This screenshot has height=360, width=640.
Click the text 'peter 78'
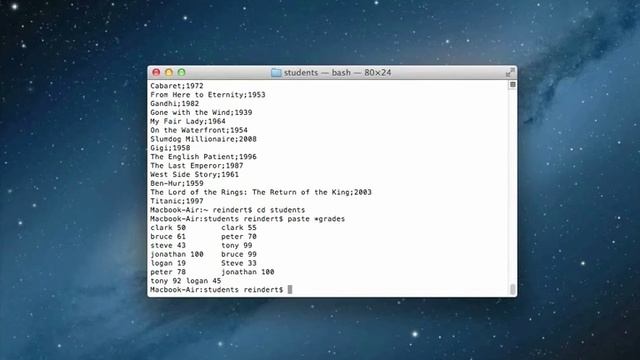coord(168,272)
